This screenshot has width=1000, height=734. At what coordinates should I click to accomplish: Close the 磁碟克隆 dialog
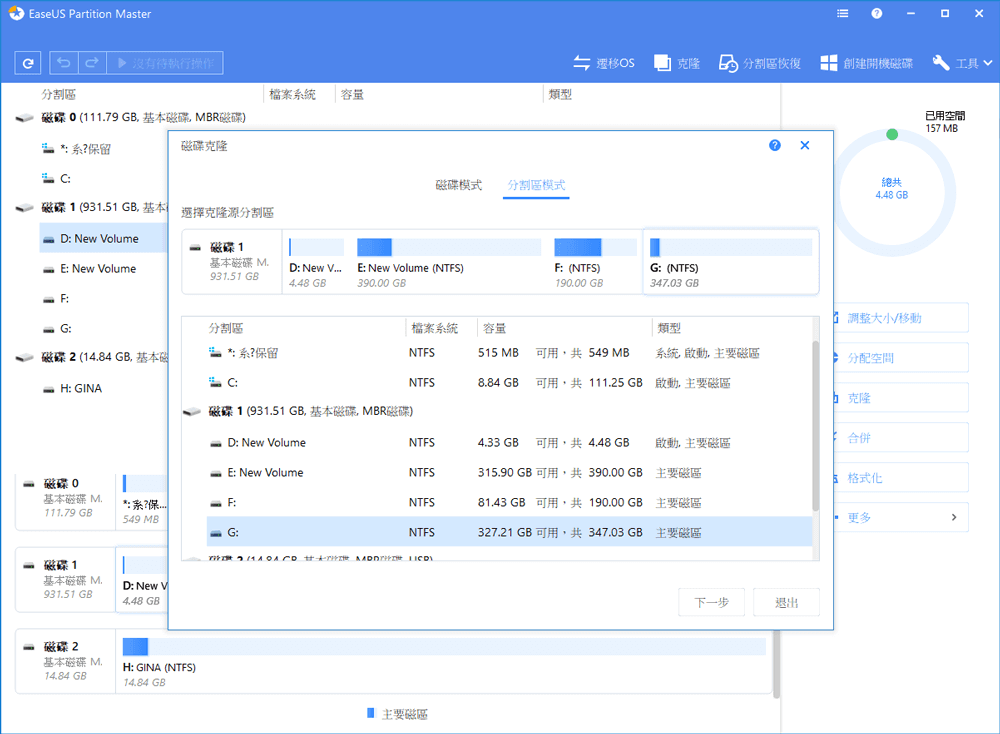pos(805,145)
